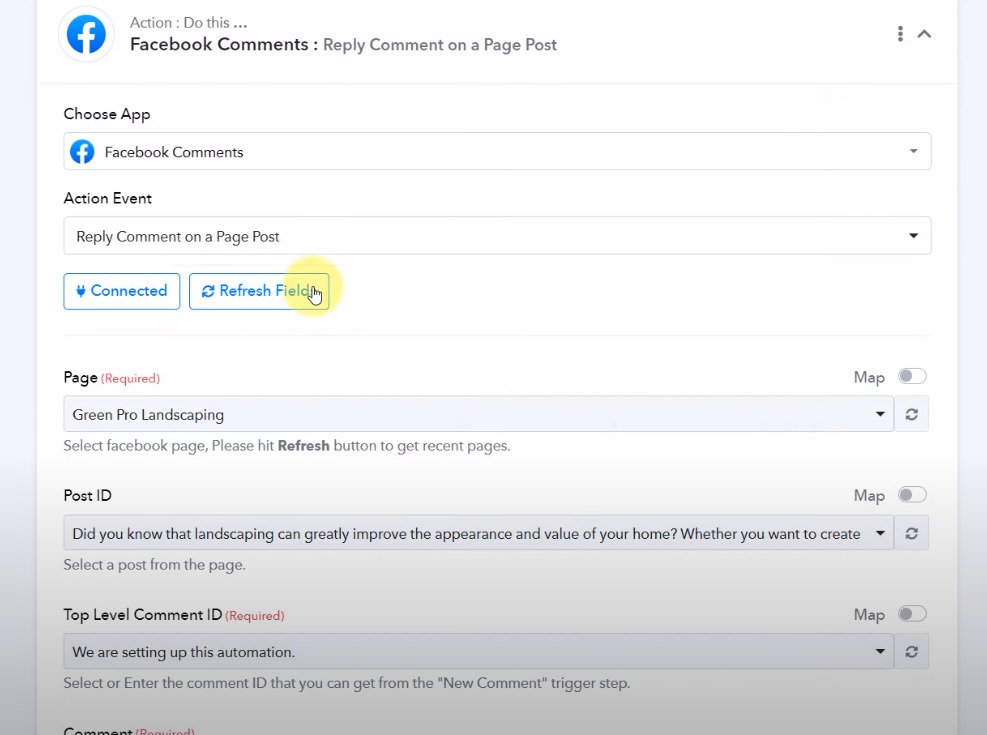Screen dimensions: 987x735
Task: Refresh the Page field list
Action: click(x=911, y=414)
